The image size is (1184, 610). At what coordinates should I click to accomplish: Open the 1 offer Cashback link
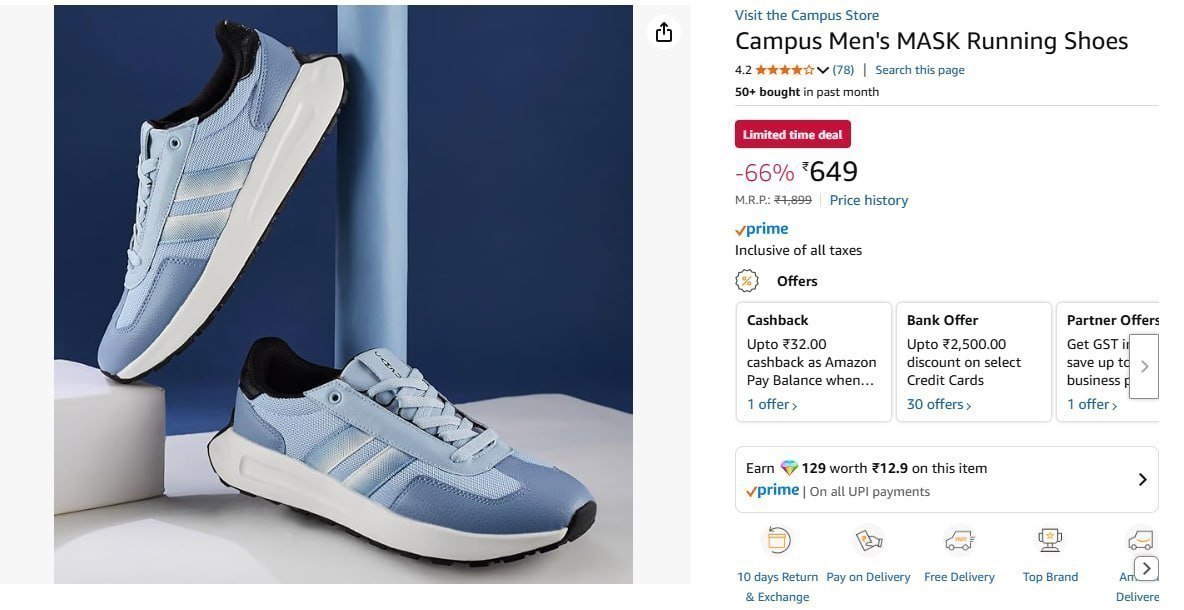772,404
